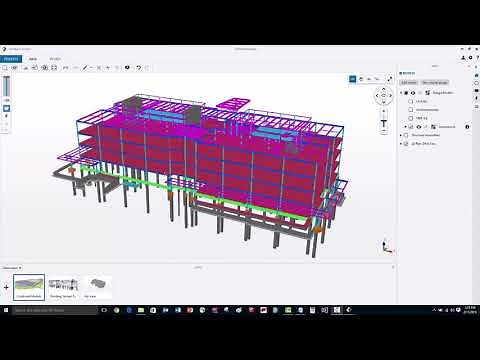Close the views panel with its X
Image resolution: width=480 pixels, height=360 pixels.
393,267
